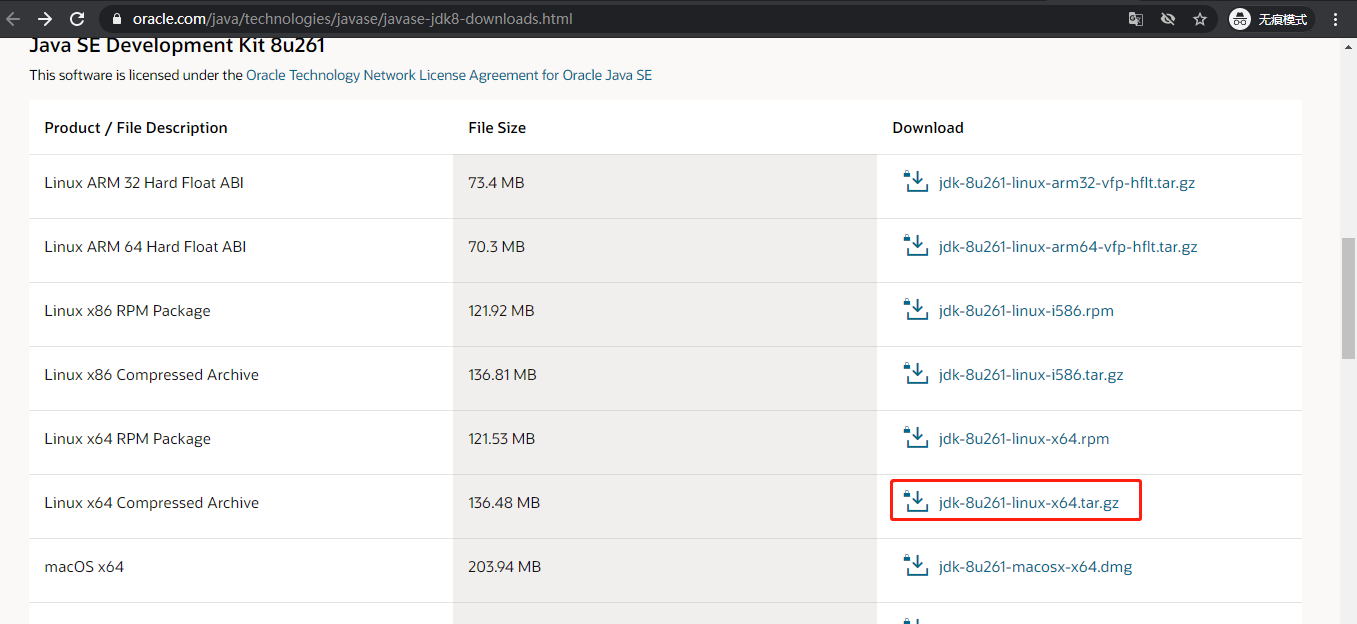Select the 'Linux x64 RPM Package' text
This screenshot has width=1357, height=624.
(127, 439)
